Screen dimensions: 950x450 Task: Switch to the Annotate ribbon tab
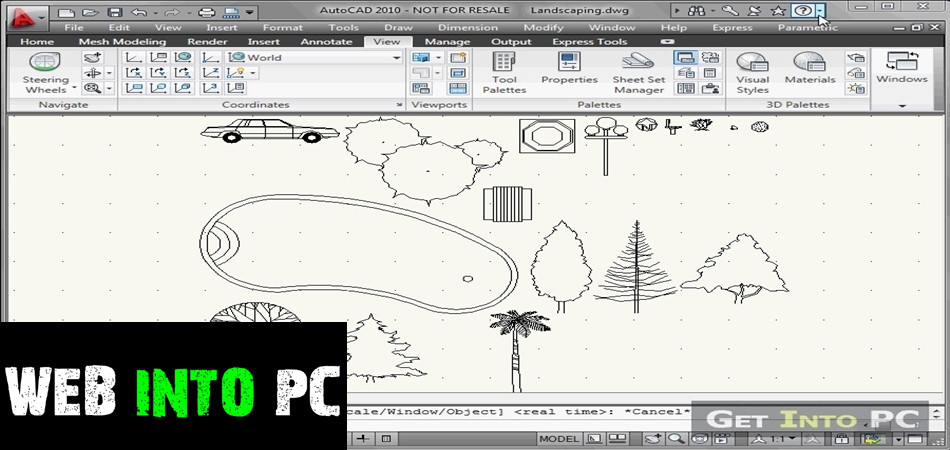point(326,41)
